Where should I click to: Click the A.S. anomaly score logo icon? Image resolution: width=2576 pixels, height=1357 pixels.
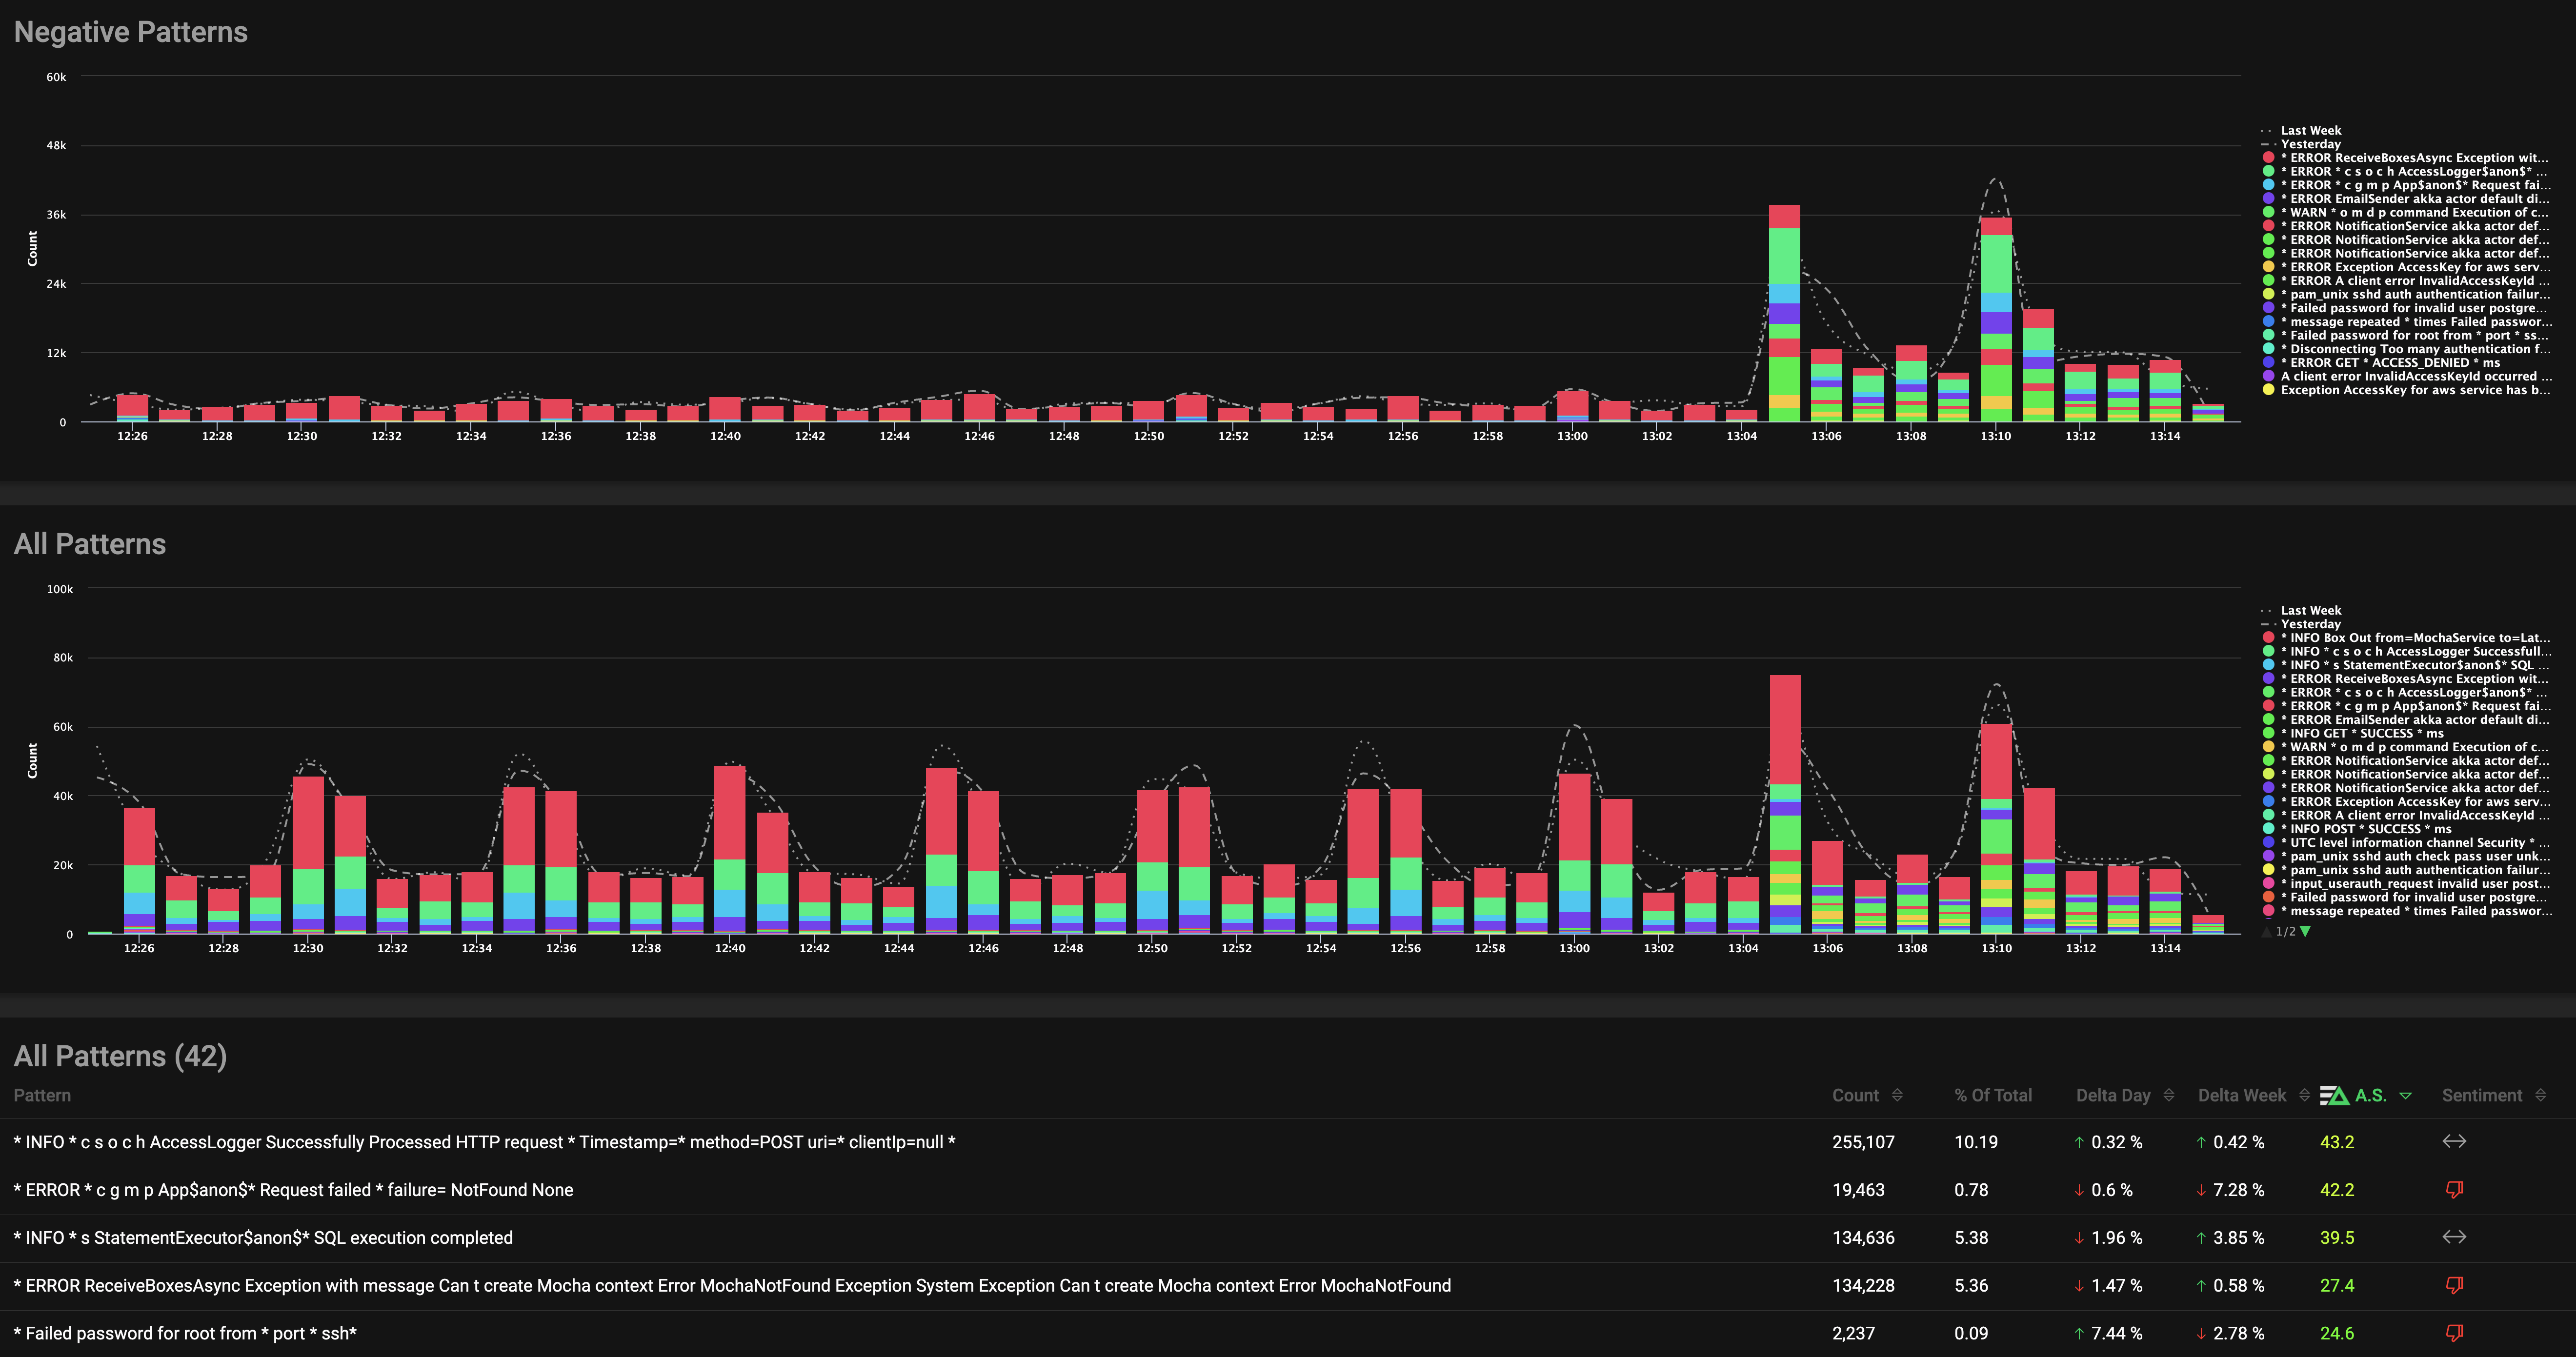[2334, 1095]
